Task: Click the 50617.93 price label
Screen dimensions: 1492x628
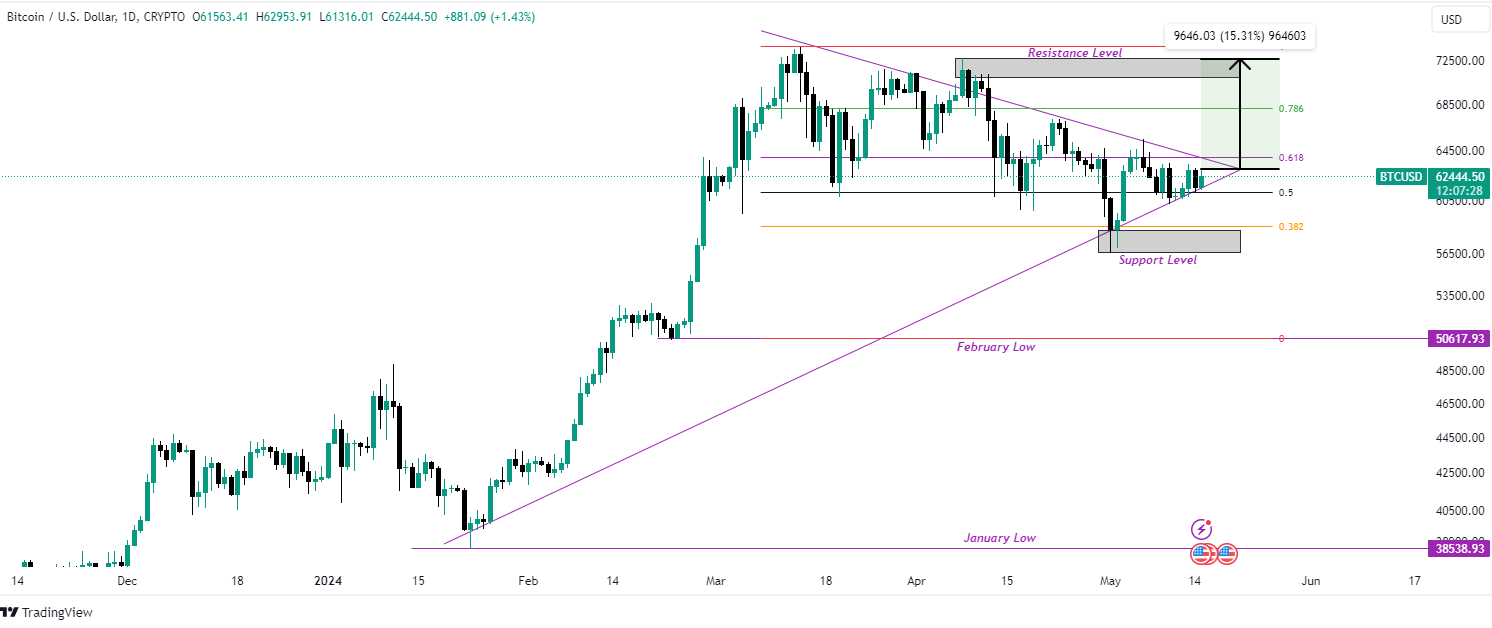Action: [x=1459, y=339]
